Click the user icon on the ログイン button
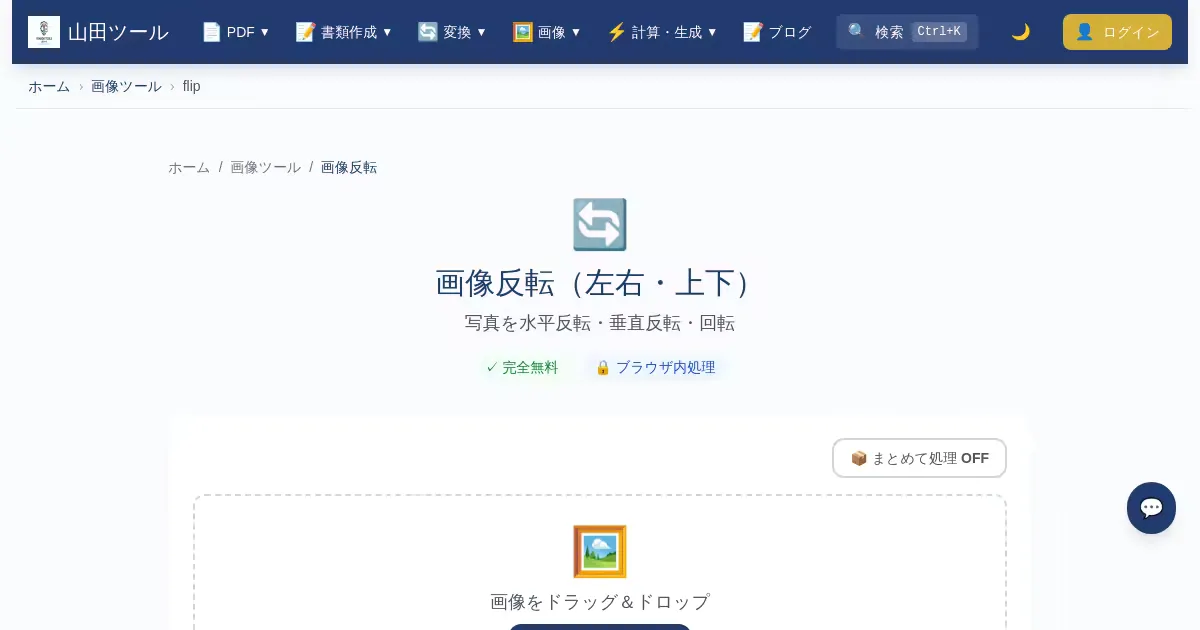Image resolution: width=1200 pixels, height=630 pixels. pyautogui.click(x=1084, y=32)
